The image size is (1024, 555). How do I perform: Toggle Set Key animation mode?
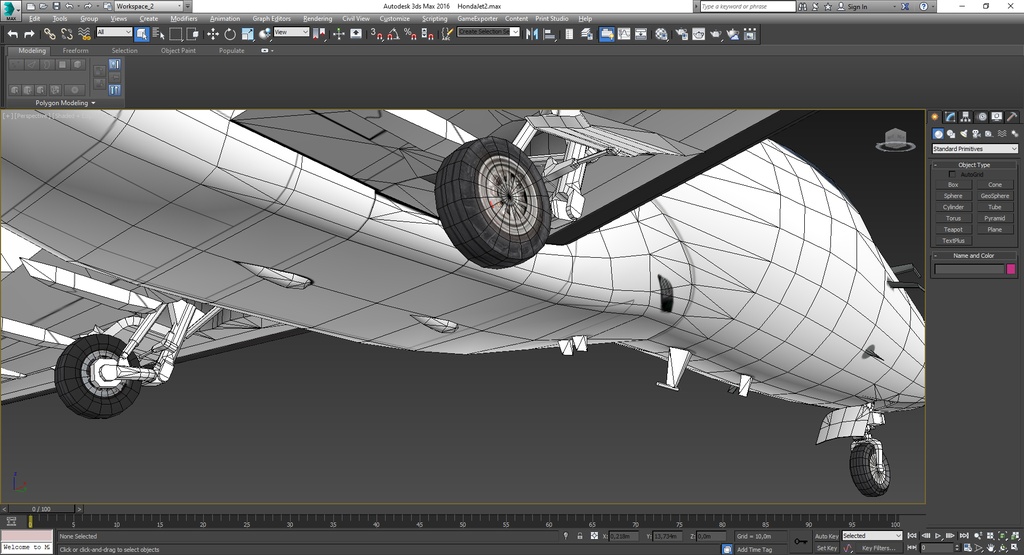[826, 548]
